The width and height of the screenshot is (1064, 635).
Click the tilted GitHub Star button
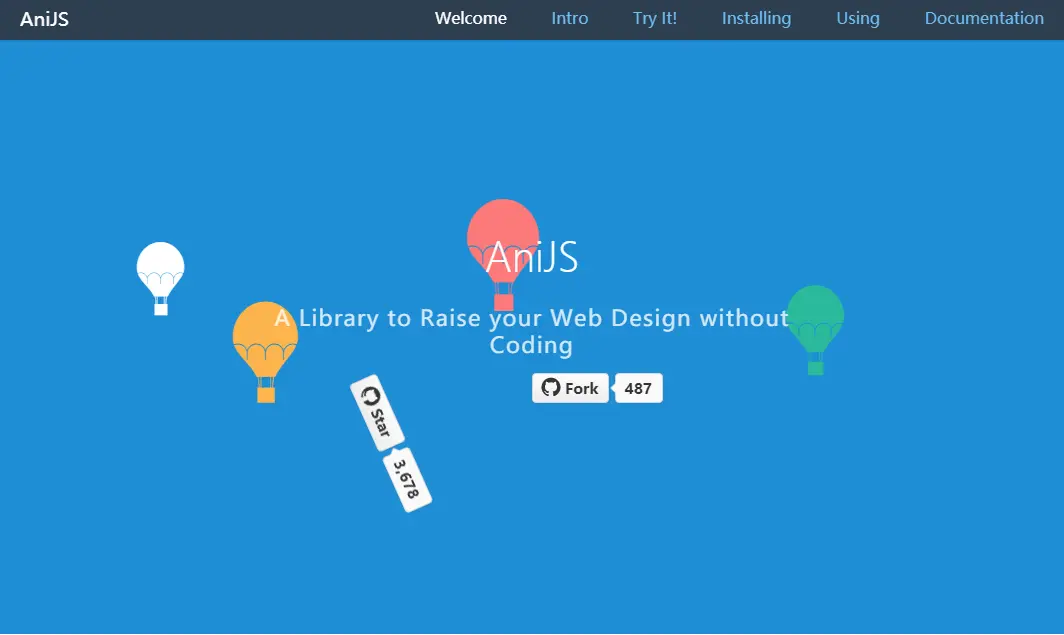click(377, 413)
